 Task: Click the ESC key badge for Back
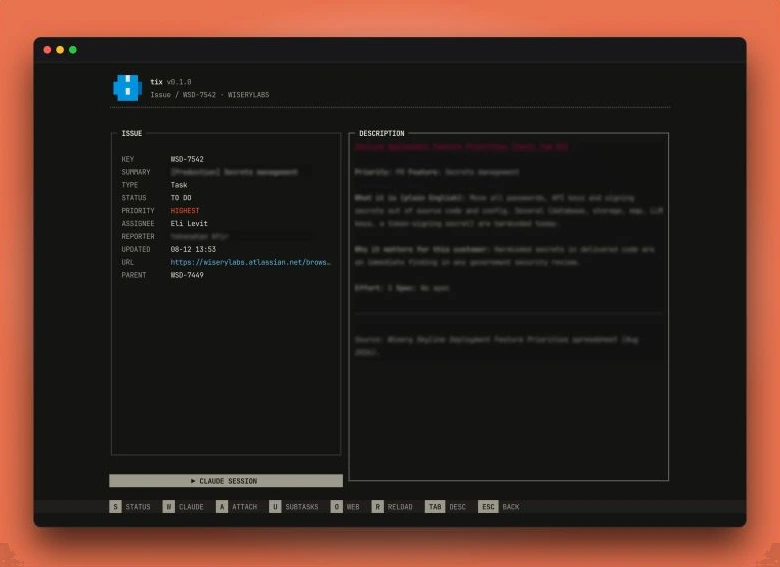(x=488, y=507)
